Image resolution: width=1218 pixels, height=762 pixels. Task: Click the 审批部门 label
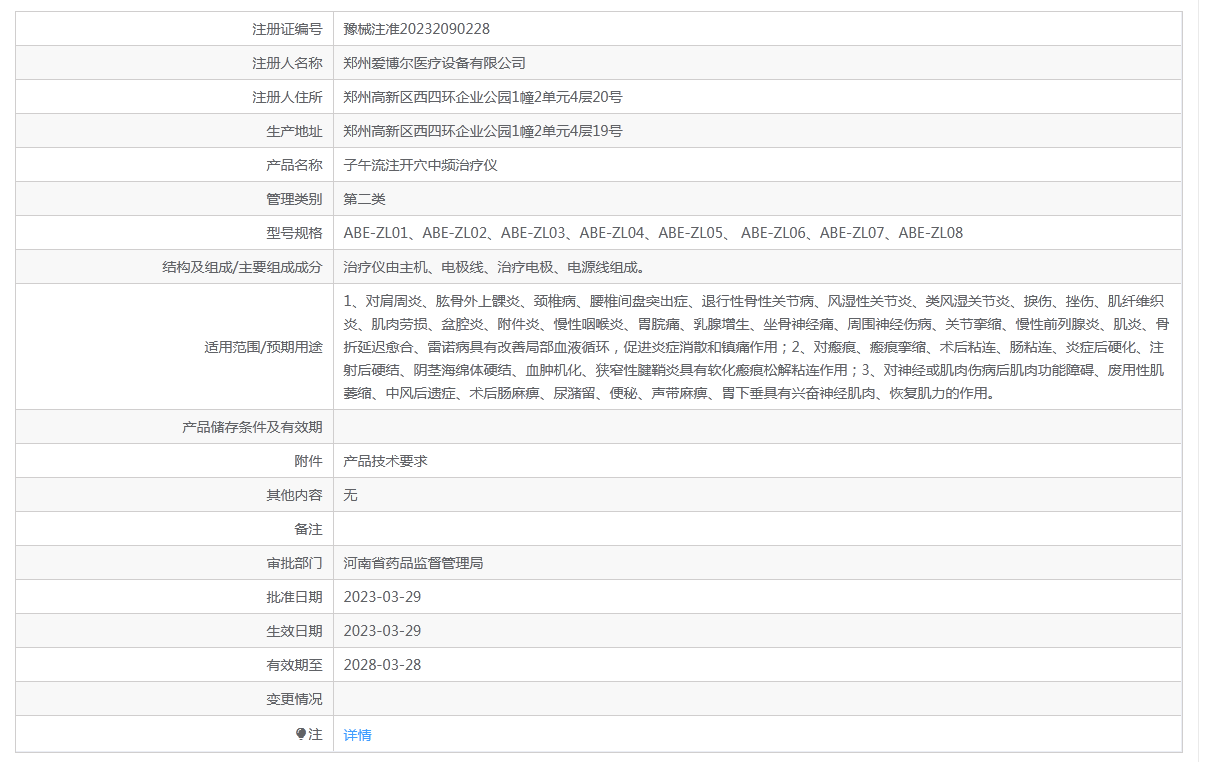click(x=294, y=563)
